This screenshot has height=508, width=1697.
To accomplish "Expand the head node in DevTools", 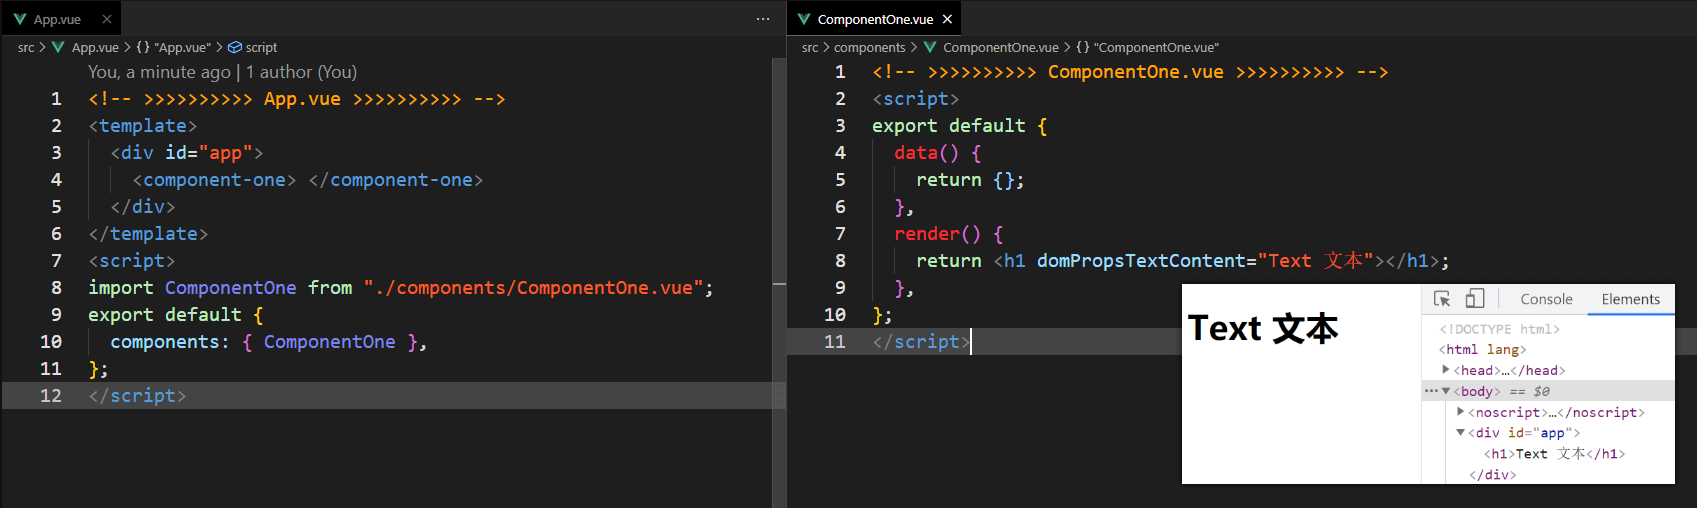I will point(1446,370).
